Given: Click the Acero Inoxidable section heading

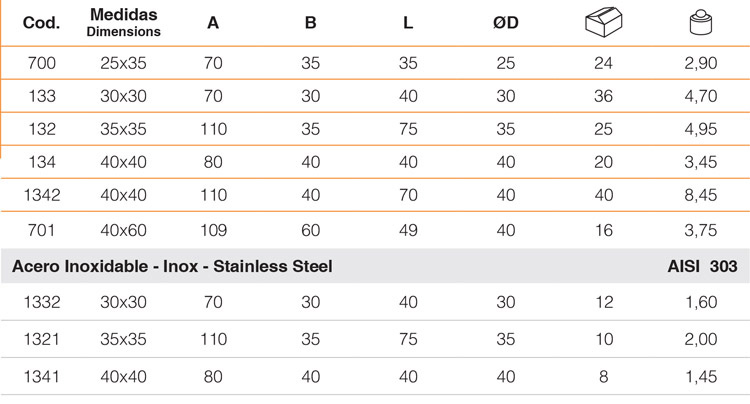Looking at the screenshot, I should (172, 266).
